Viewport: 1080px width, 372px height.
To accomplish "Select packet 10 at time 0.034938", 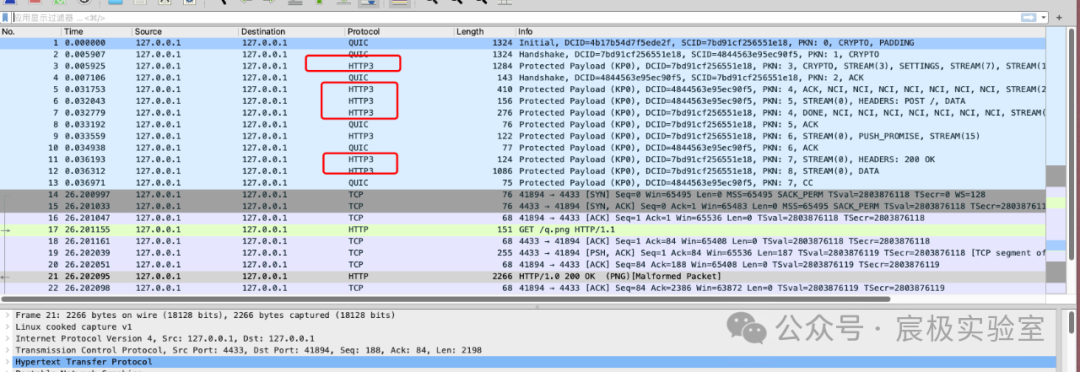I will (x=522, y=148).
